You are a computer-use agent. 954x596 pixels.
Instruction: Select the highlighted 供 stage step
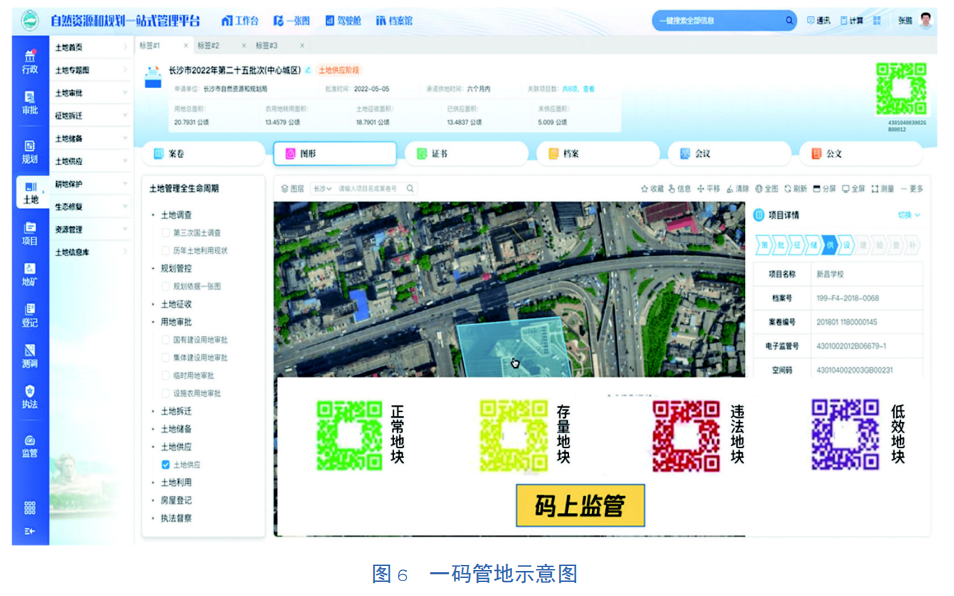point(829,245)
